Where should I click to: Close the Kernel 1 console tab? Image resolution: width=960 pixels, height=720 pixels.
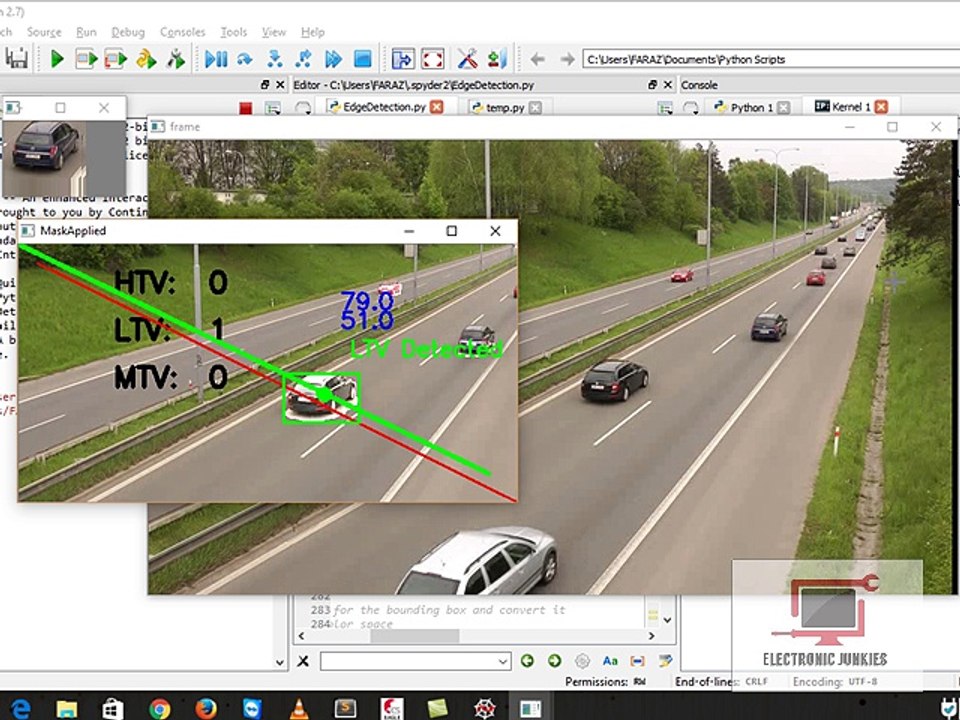coord(881,107)
